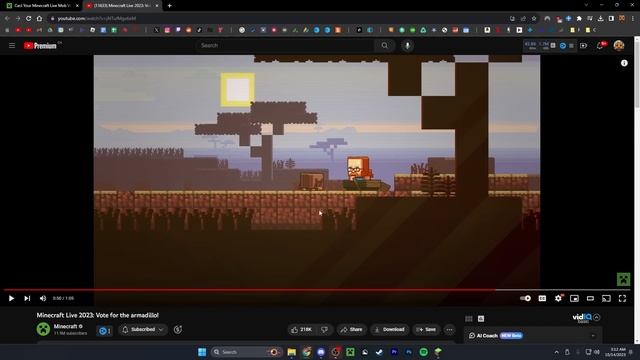Enter fullscreen video mode

click(622, 298)
